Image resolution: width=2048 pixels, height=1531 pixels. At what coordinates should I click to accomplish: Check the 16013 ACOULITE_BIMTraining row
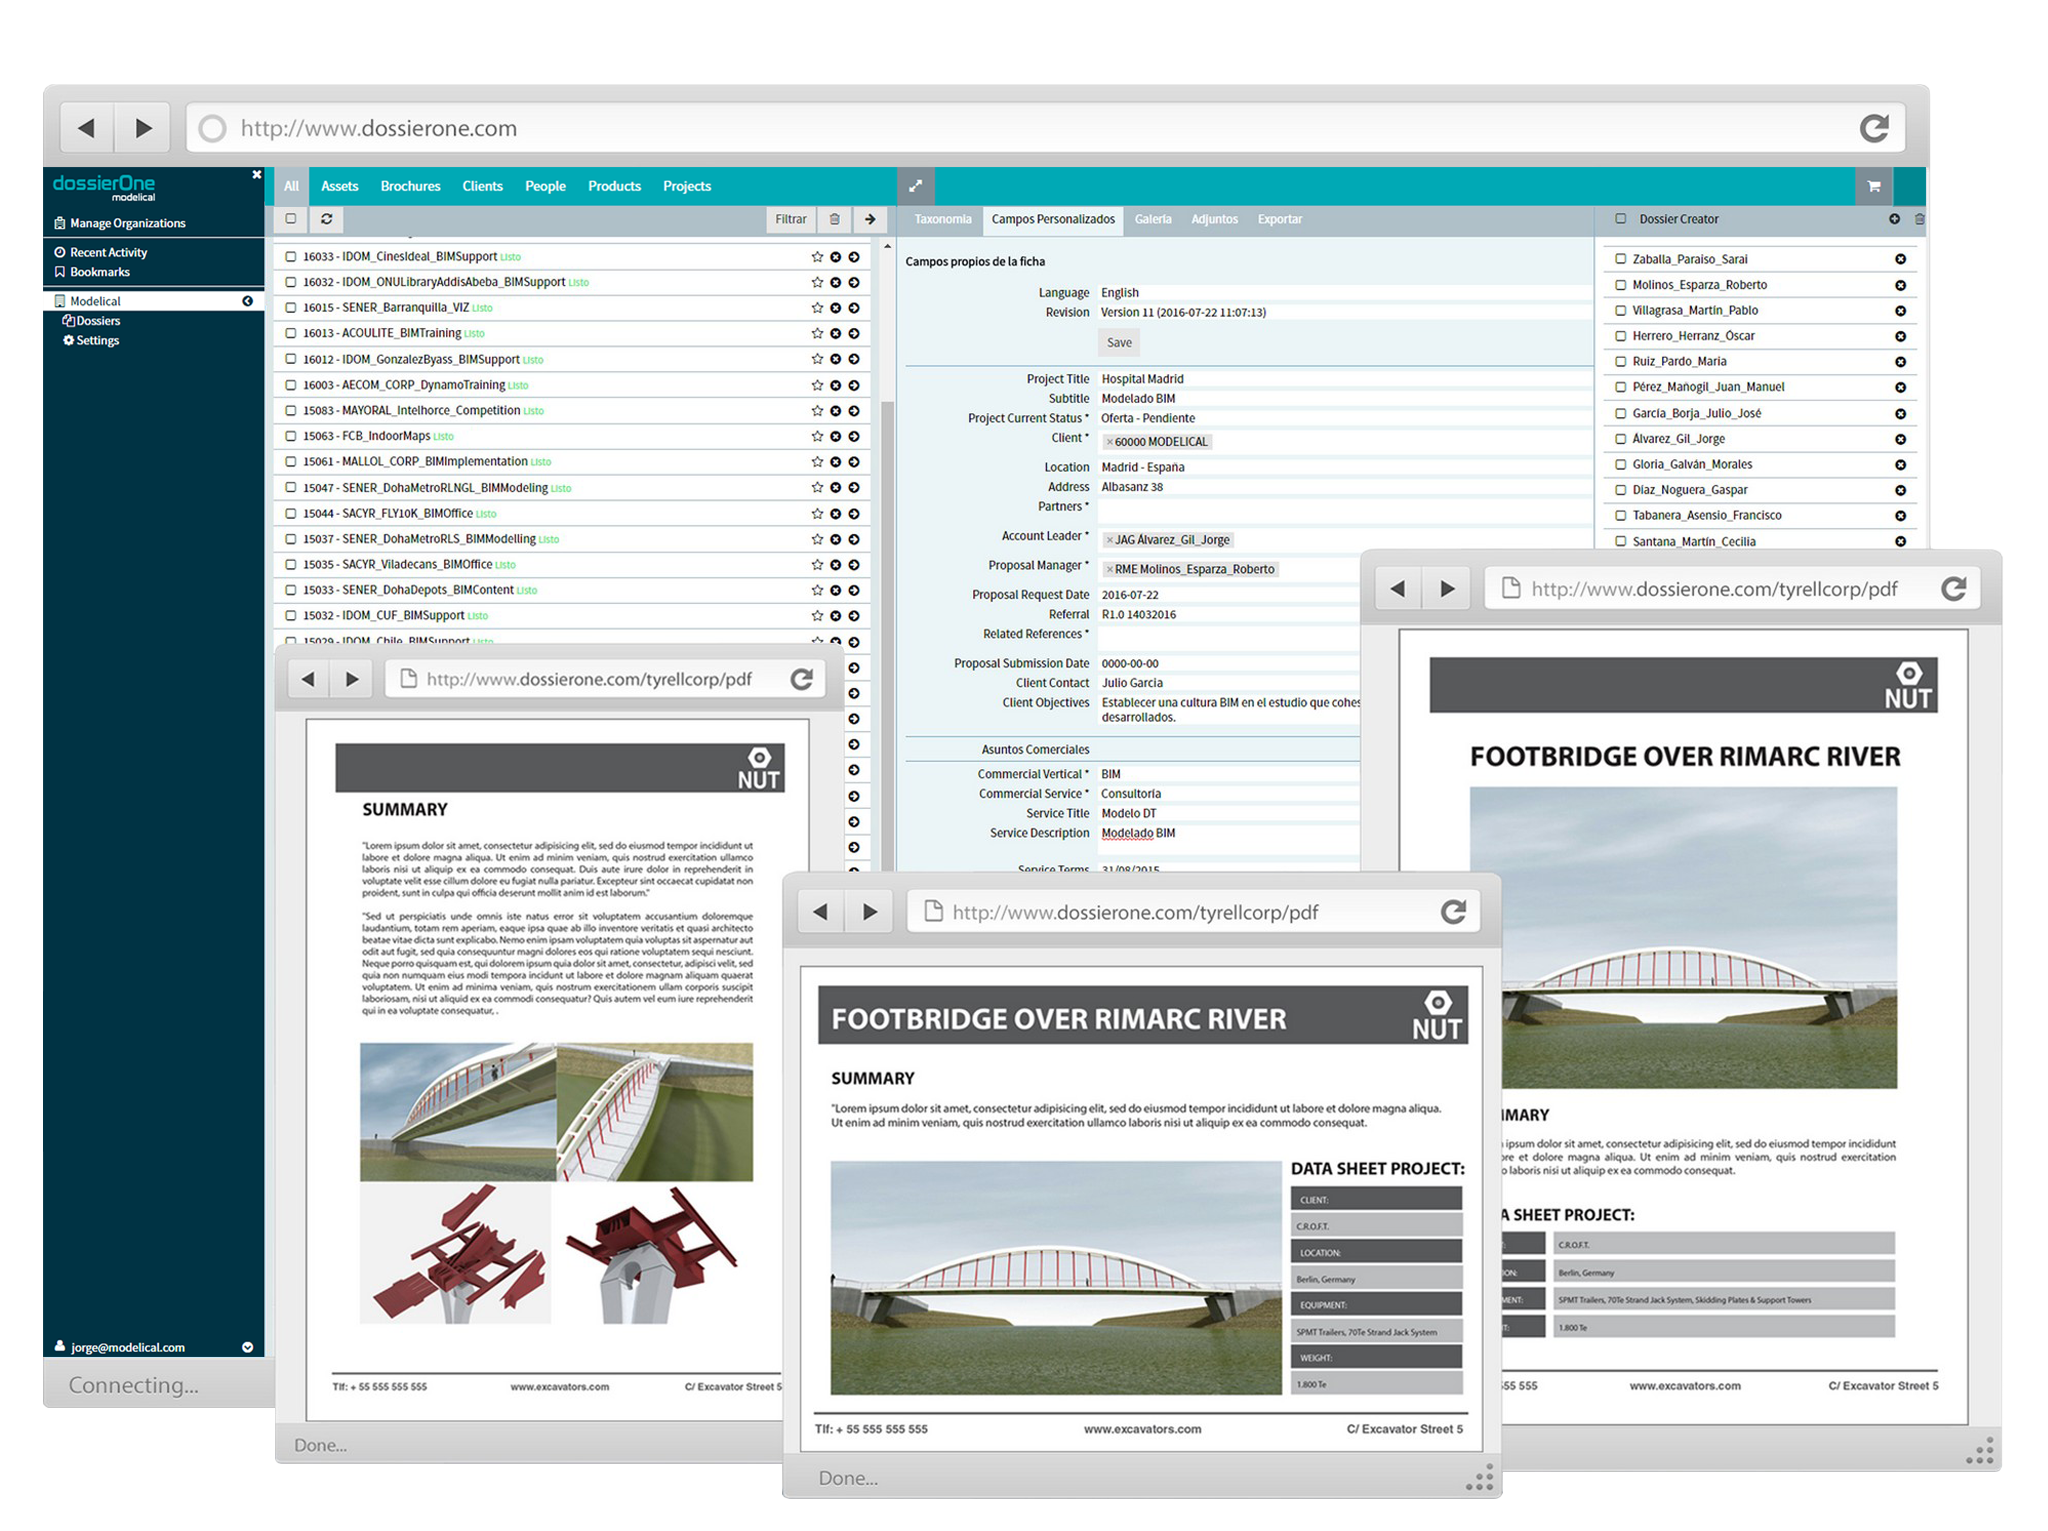point(291,333)
